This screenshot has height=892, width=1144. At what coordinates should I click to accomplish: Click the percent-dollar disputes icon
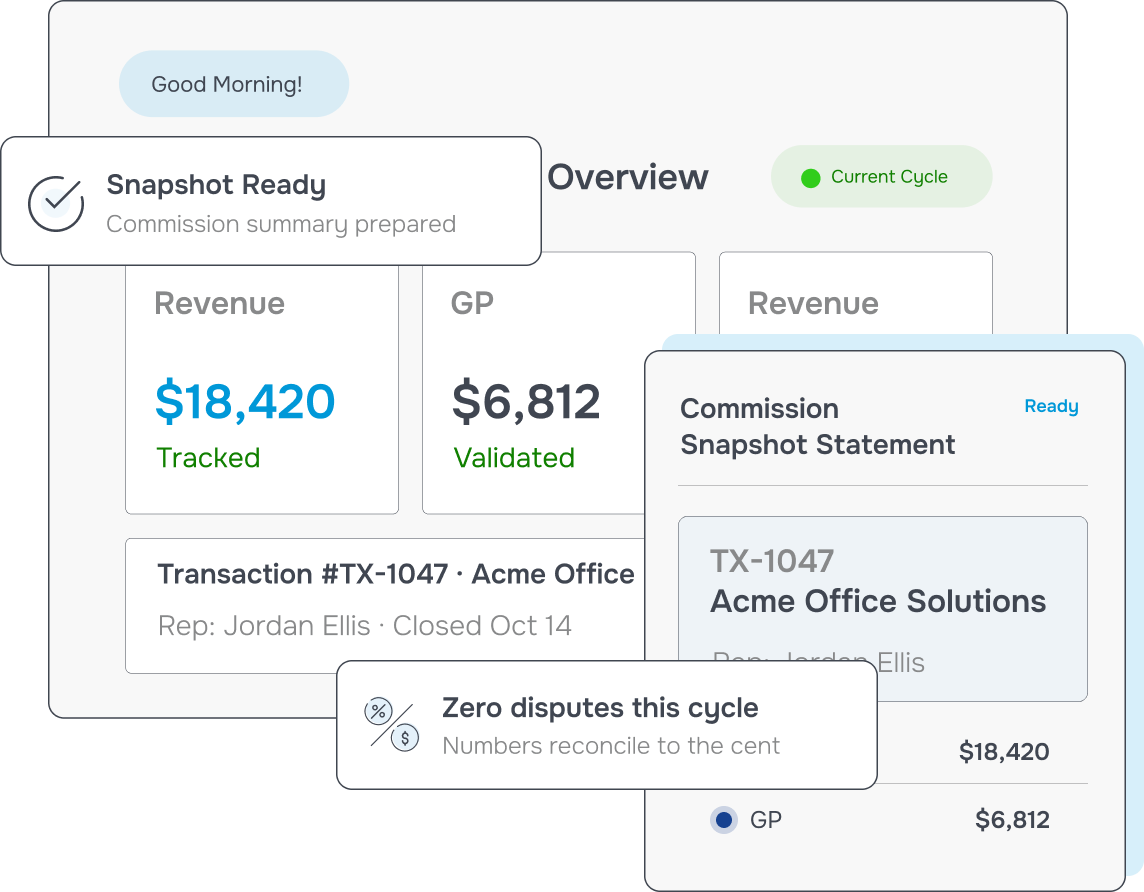[392, 724]
